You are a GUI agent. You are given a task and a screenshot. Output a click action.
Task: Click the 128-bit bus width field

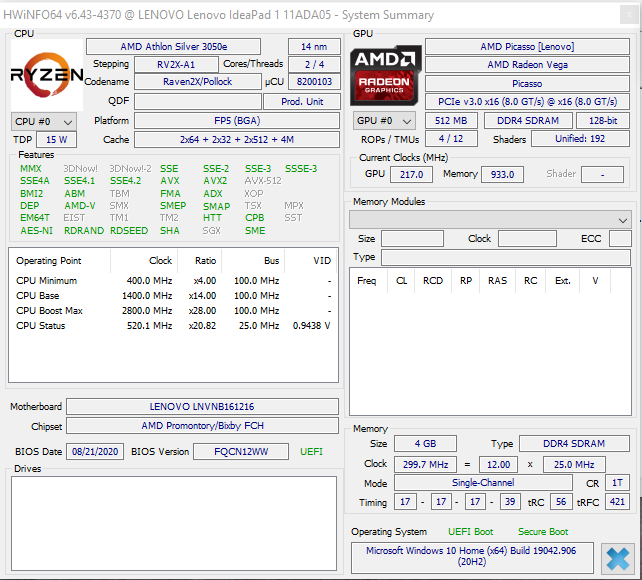(x=603, y=121)
